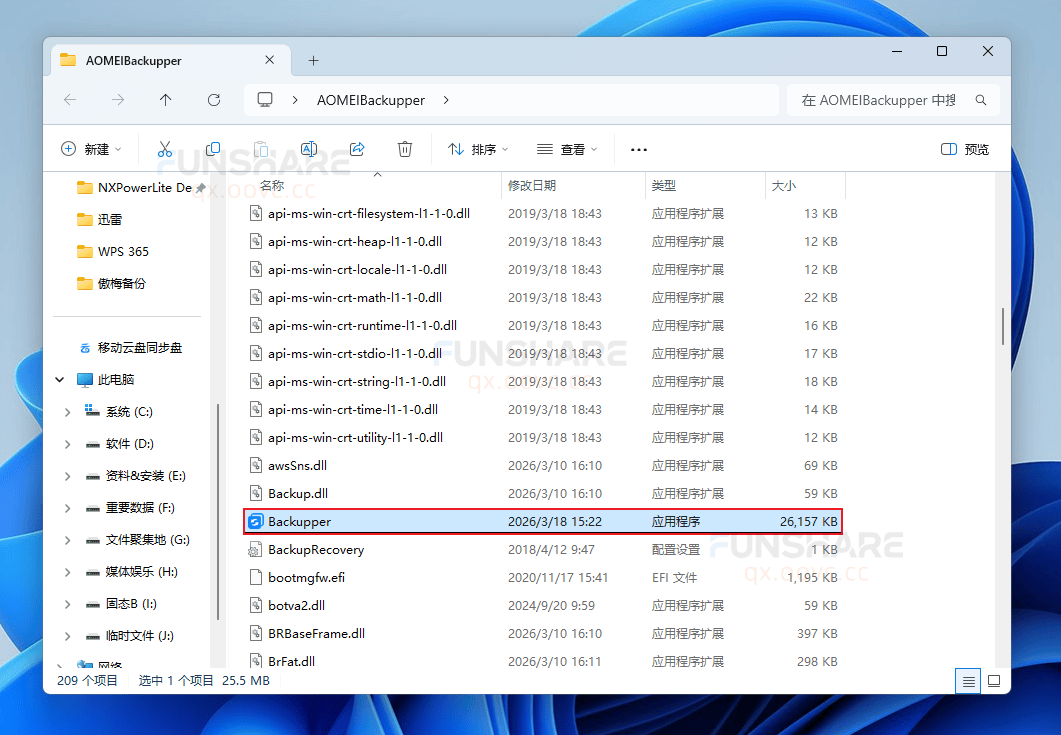The height and width of the screenshot is (735, 1061).
Task: Switch to large thumbnails view layout
Action: (x=994, y=681)
